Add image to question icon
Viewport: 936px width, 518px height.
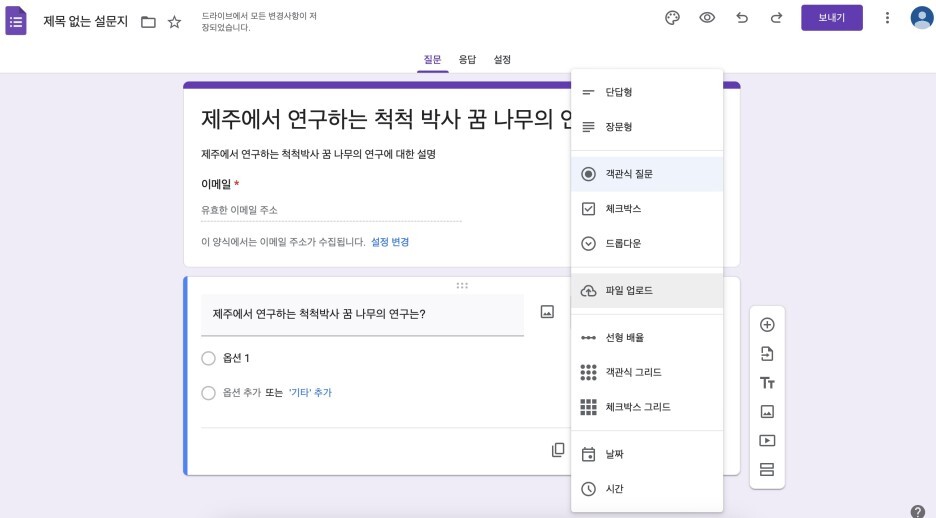547,312
